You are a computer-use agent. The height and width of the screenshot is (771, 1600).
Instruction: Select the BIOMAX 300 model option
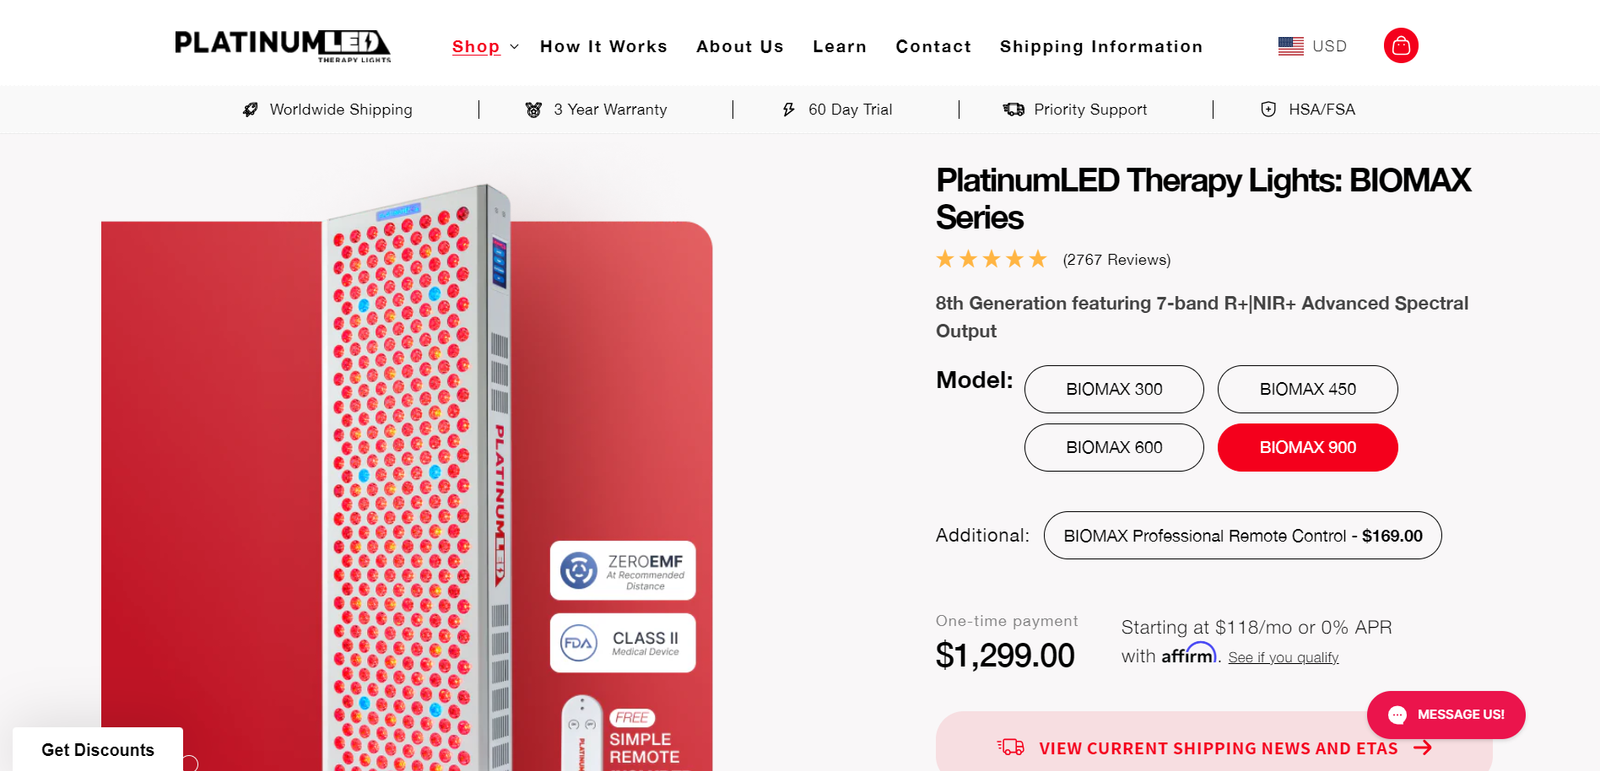(x=1113, y=389)
